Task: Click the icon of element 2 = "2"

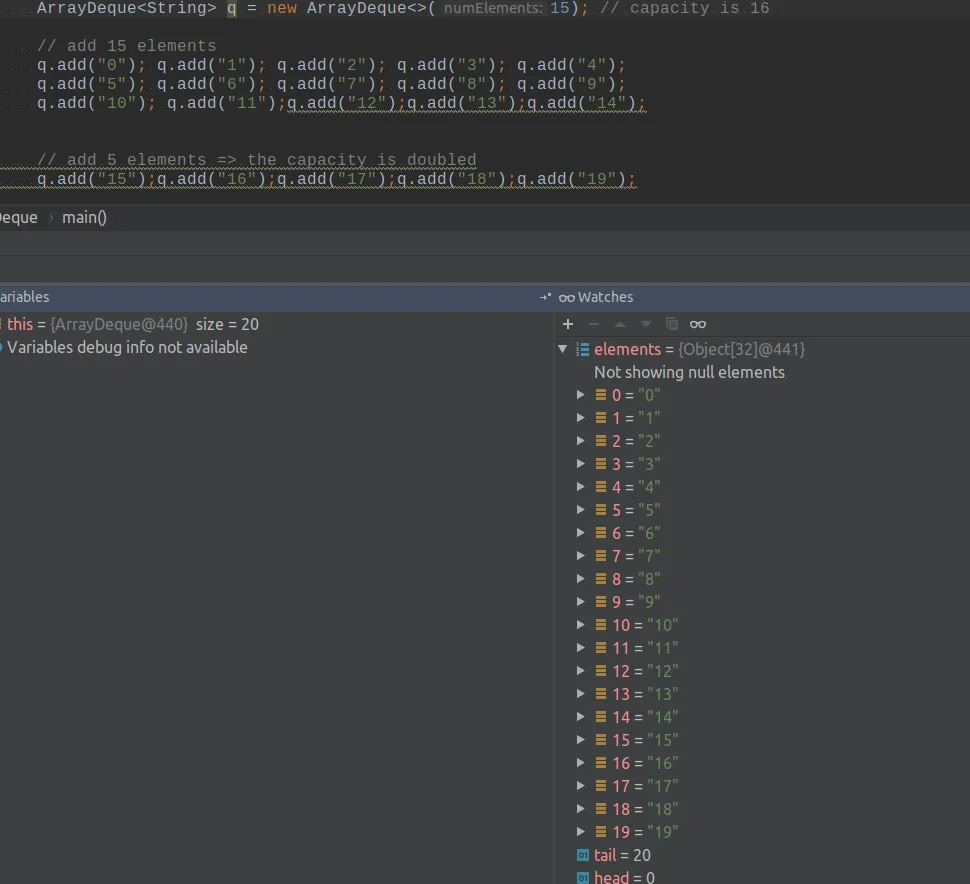Action: tap(601, 441)
